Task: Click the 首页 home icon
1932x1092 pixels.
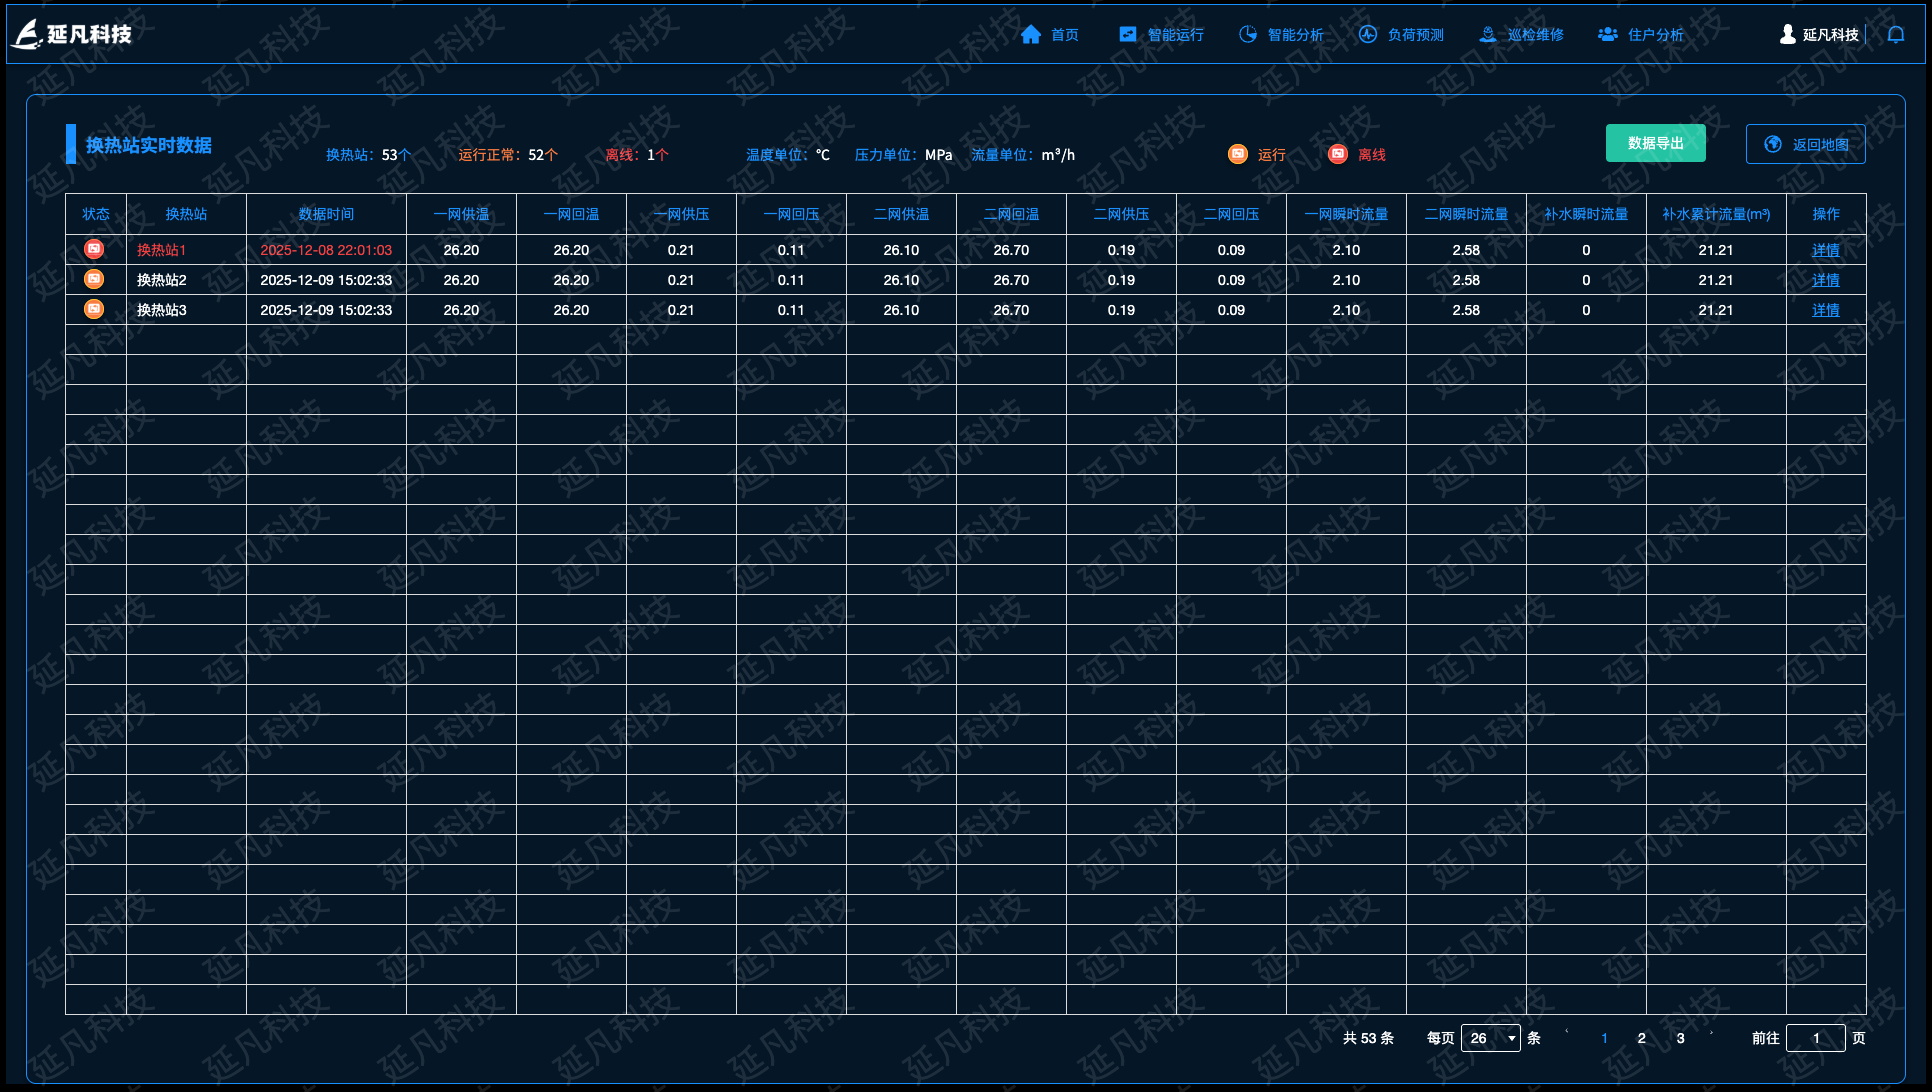Action: (x=1030, y=35)
